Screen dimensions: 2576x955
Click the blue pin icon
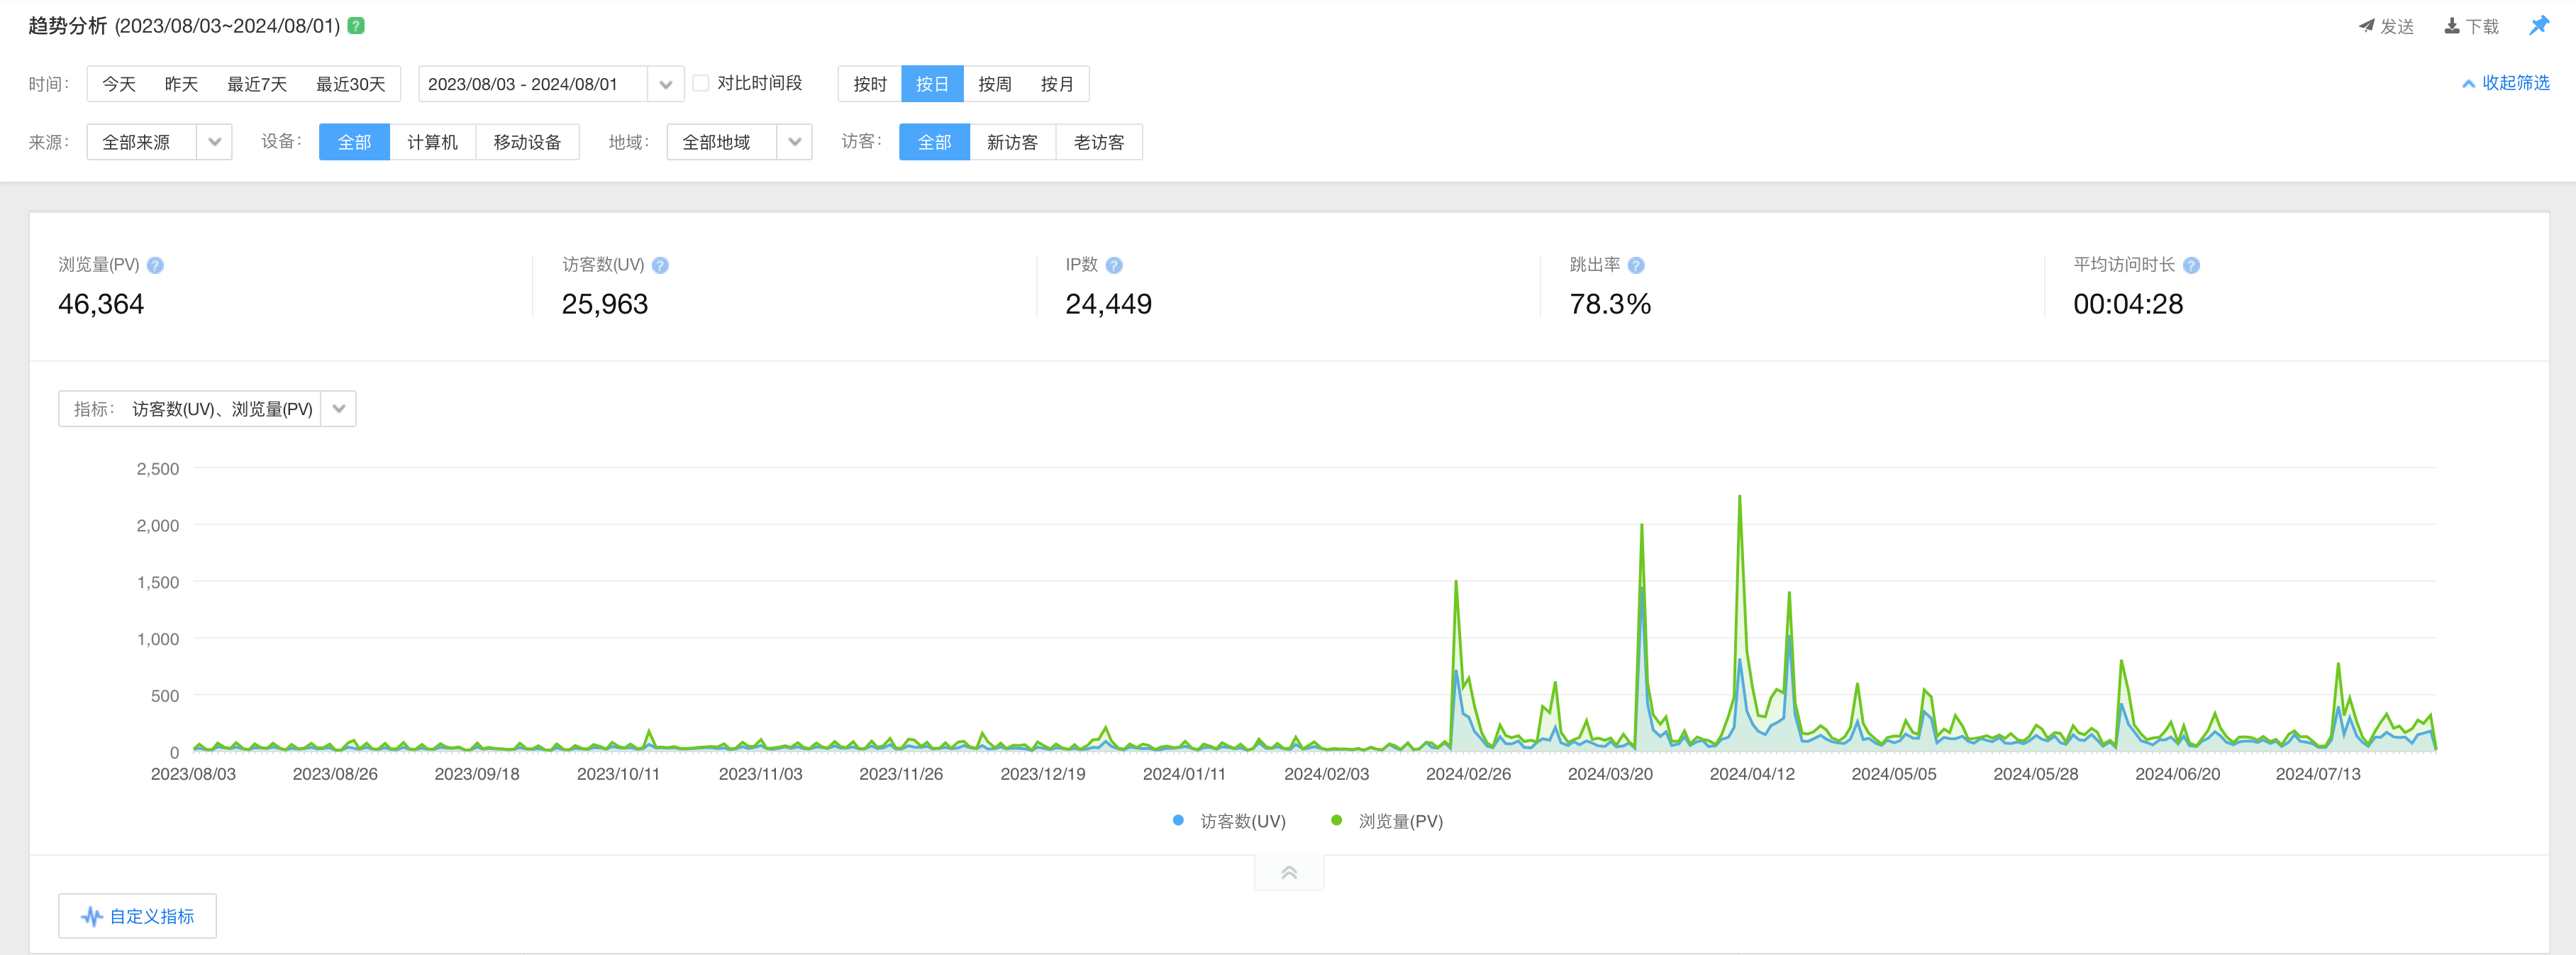(2539, 26)
